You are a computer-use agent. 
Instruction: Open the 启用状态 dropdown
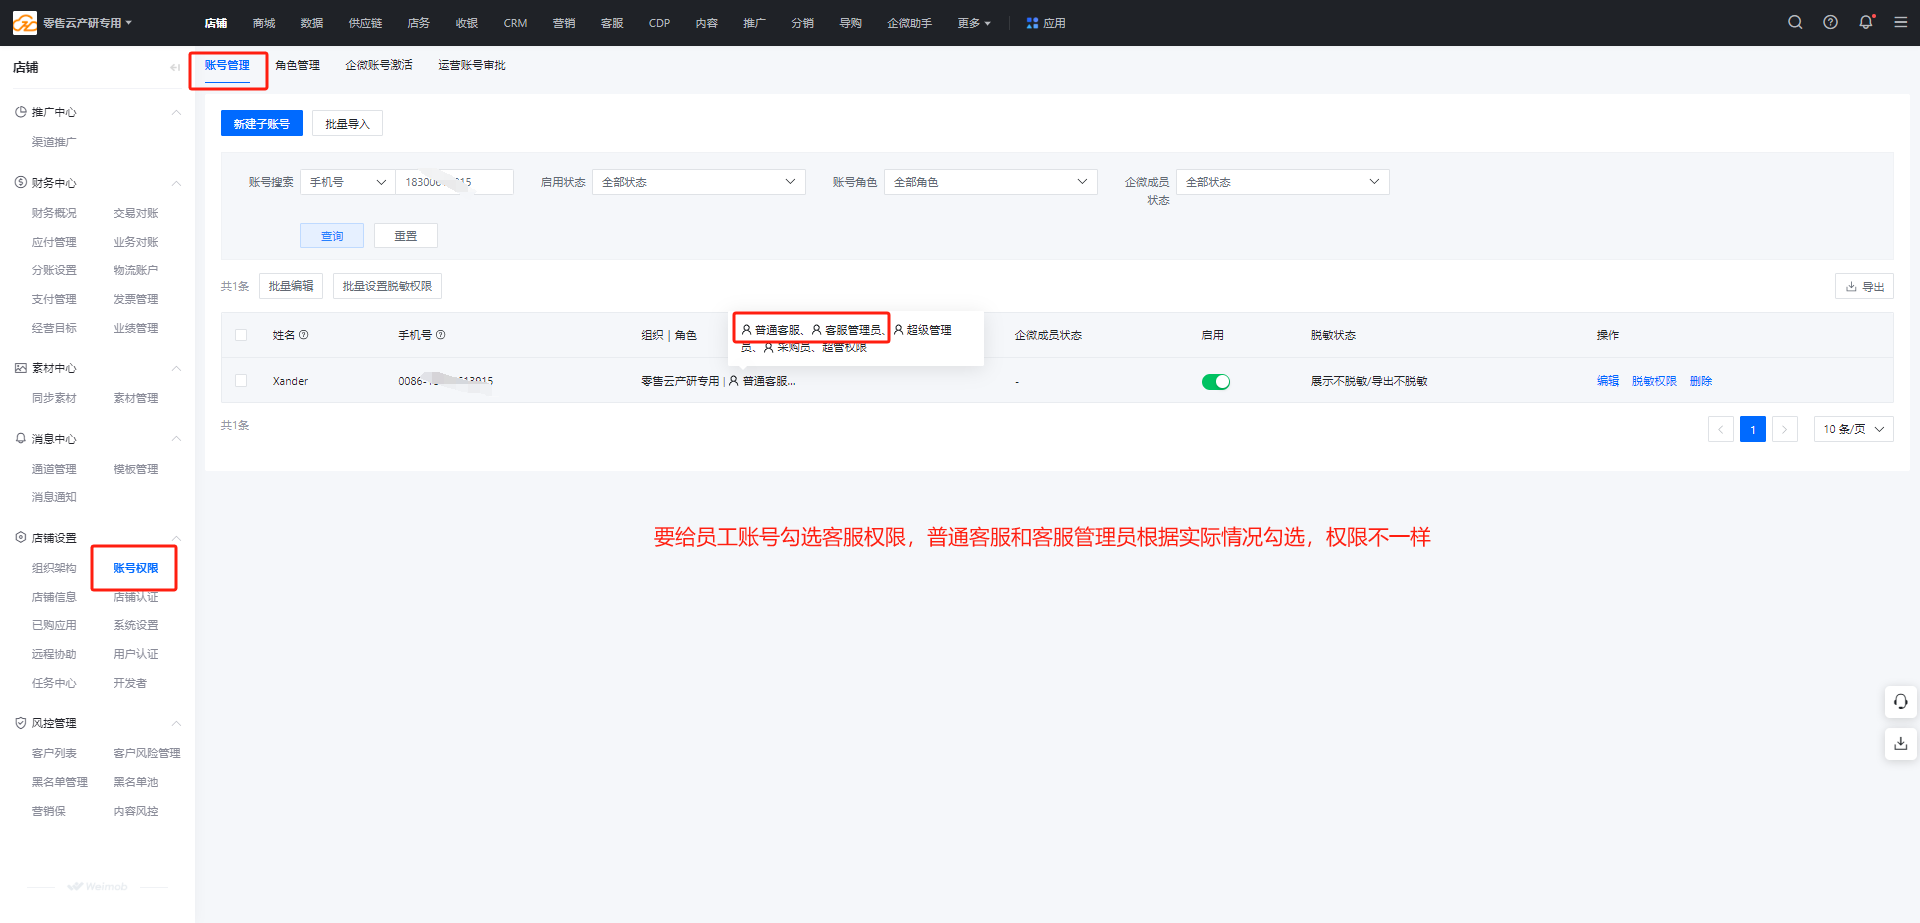tap(698, 182)
